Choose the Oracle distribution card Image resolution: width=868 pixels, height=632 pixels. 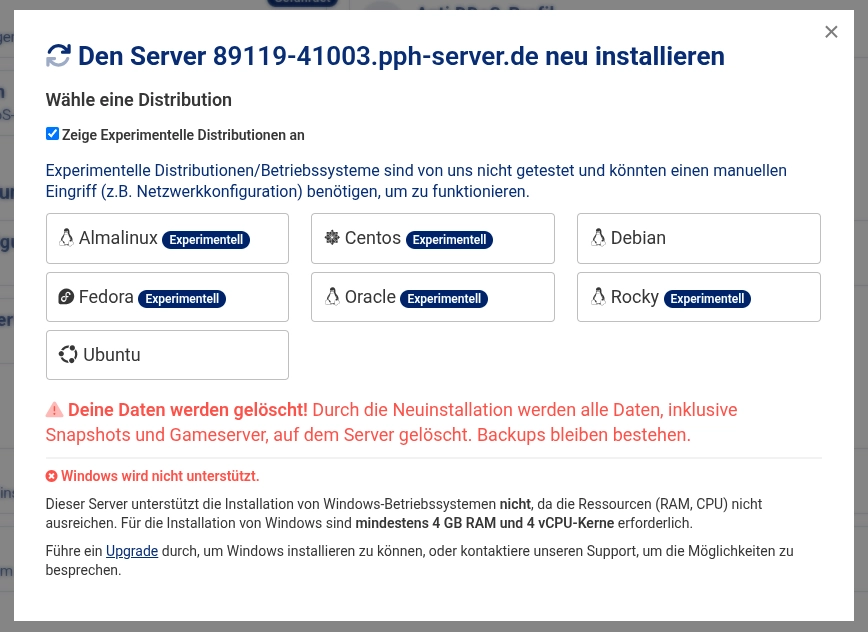pyautogui.click(x=432, y=297)
